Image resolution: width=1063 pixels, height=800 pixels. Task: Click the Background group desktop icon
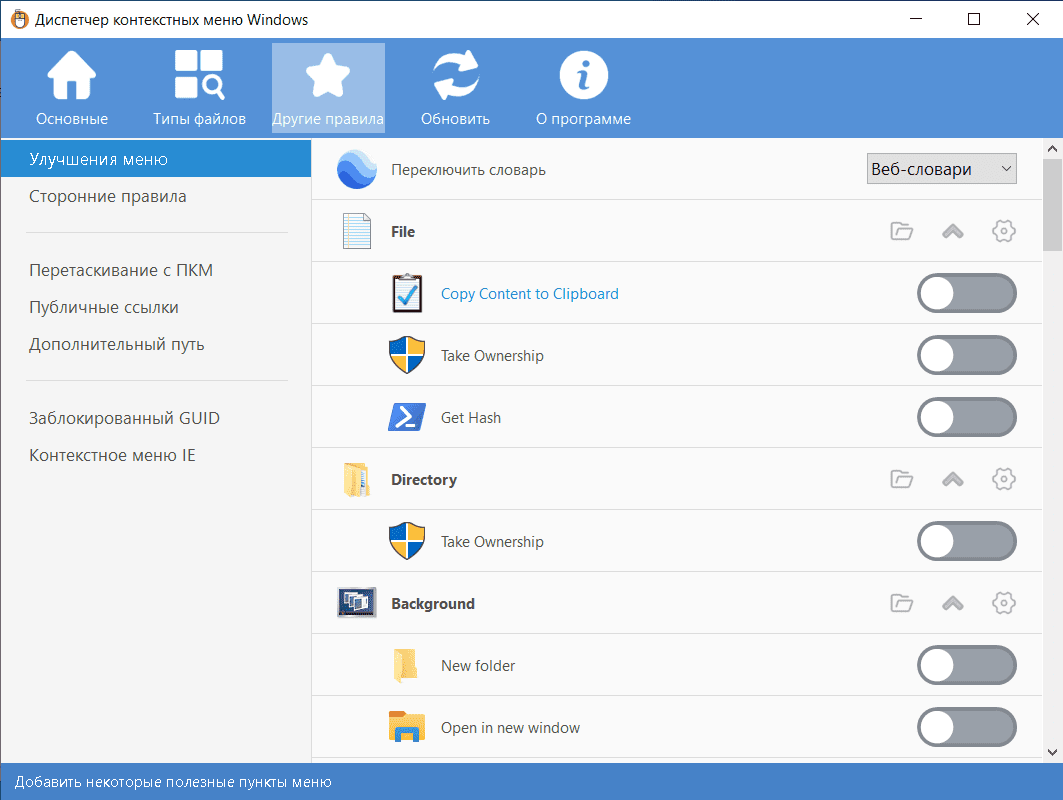click(x=357, y=603)
